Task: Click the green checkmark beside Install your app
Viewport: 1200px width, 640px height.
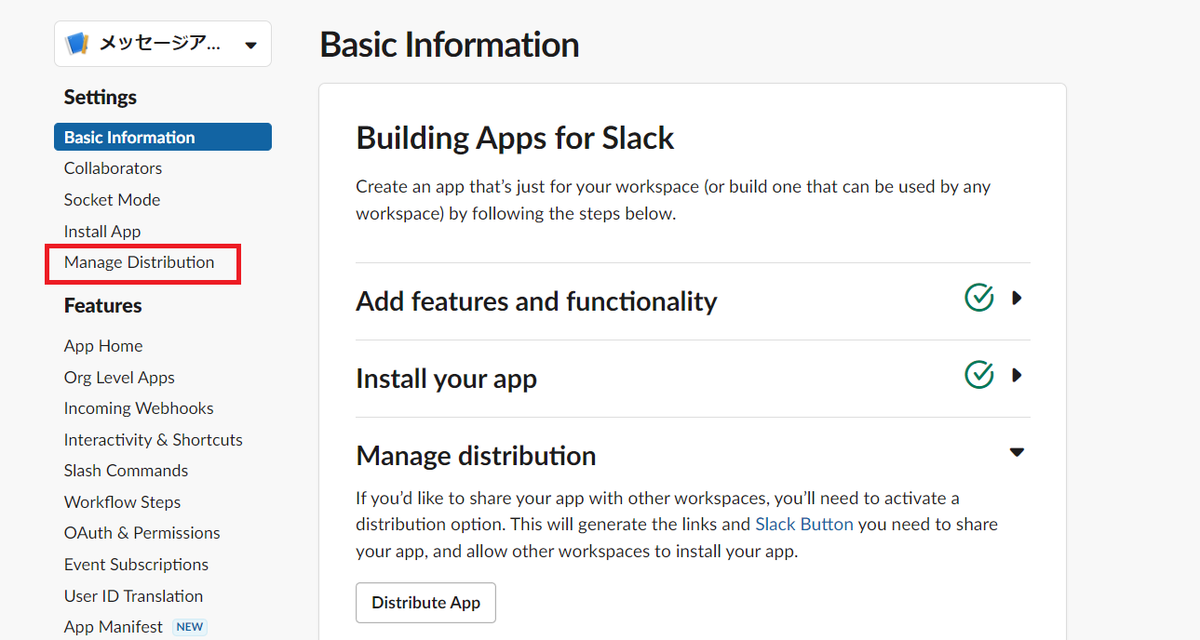Action: click(979, 375)
